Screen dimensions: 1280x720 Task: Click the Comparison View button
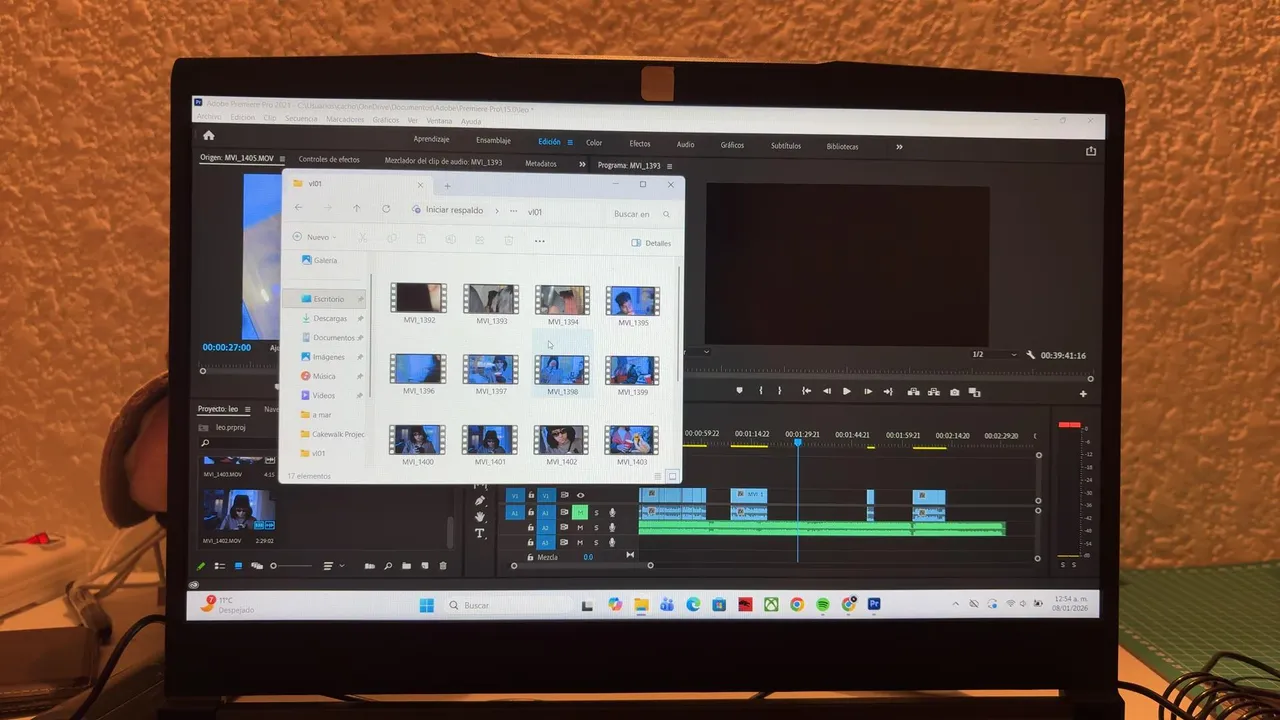975,392
